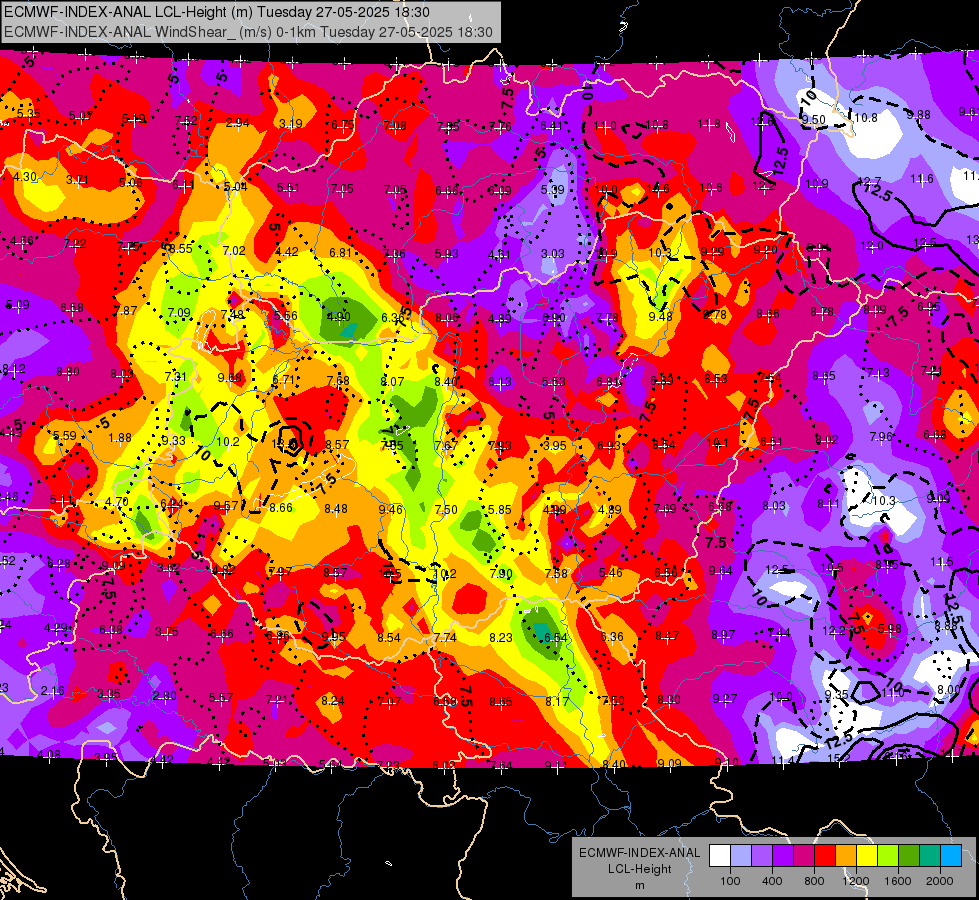This screenshot has height=900, width=979.
Task: Select the value '7.02'
Action: point(234,250)
